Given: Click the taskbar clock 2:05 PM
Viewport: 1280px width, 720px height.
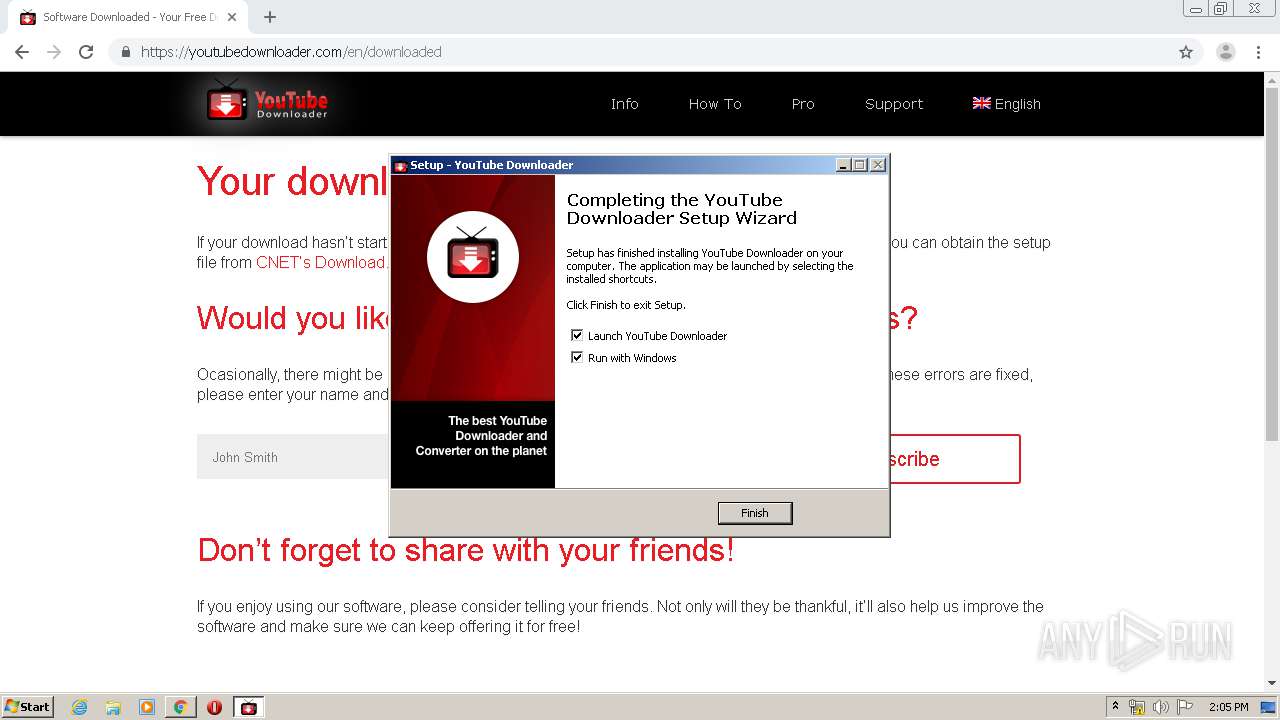Looking at the screenshot, I should point(1229,707).
